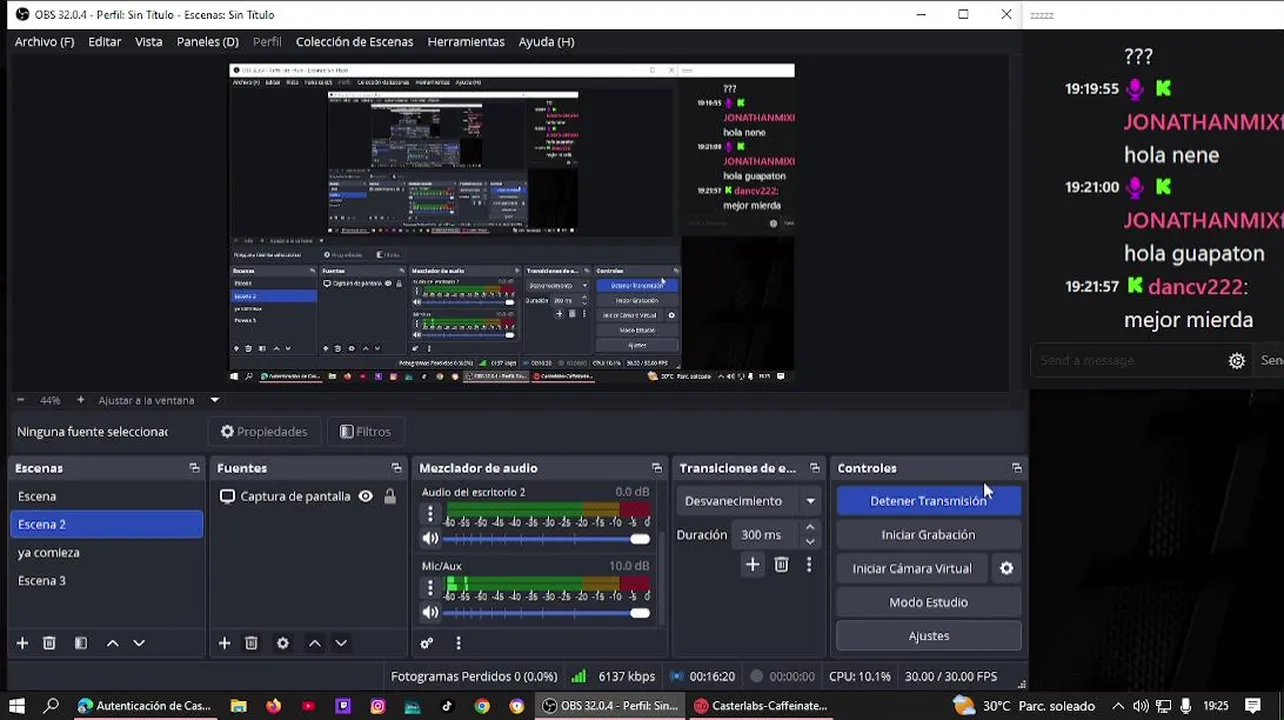Zoom in the preview with plus icon
This screenshot has height=720, width=1284.
[81, 400]
